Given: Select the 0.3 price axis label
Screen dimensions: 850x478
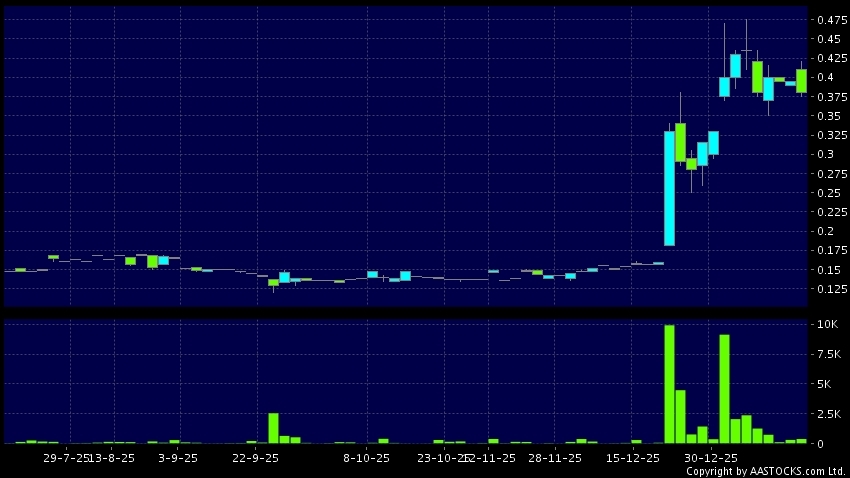Looking at the screenshot, I should click(825, 154).
